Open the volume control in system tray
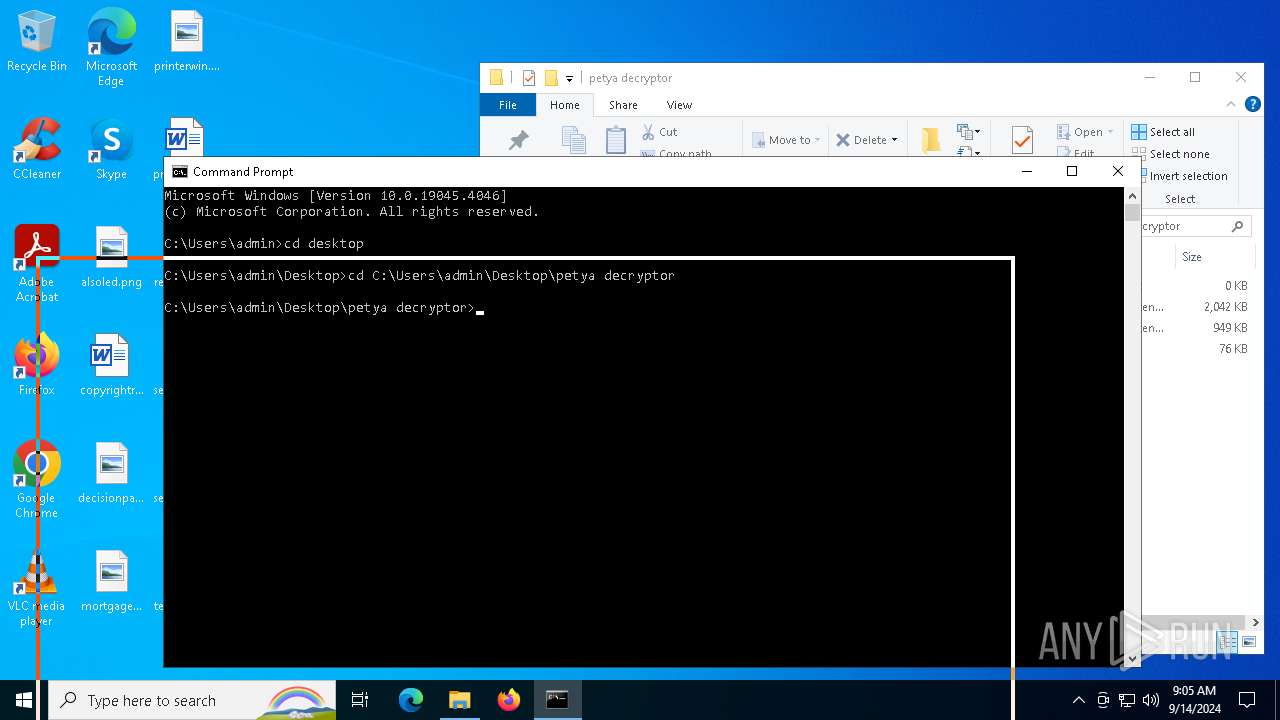This screenshot has height=720, width=1280. [1151, 700]
